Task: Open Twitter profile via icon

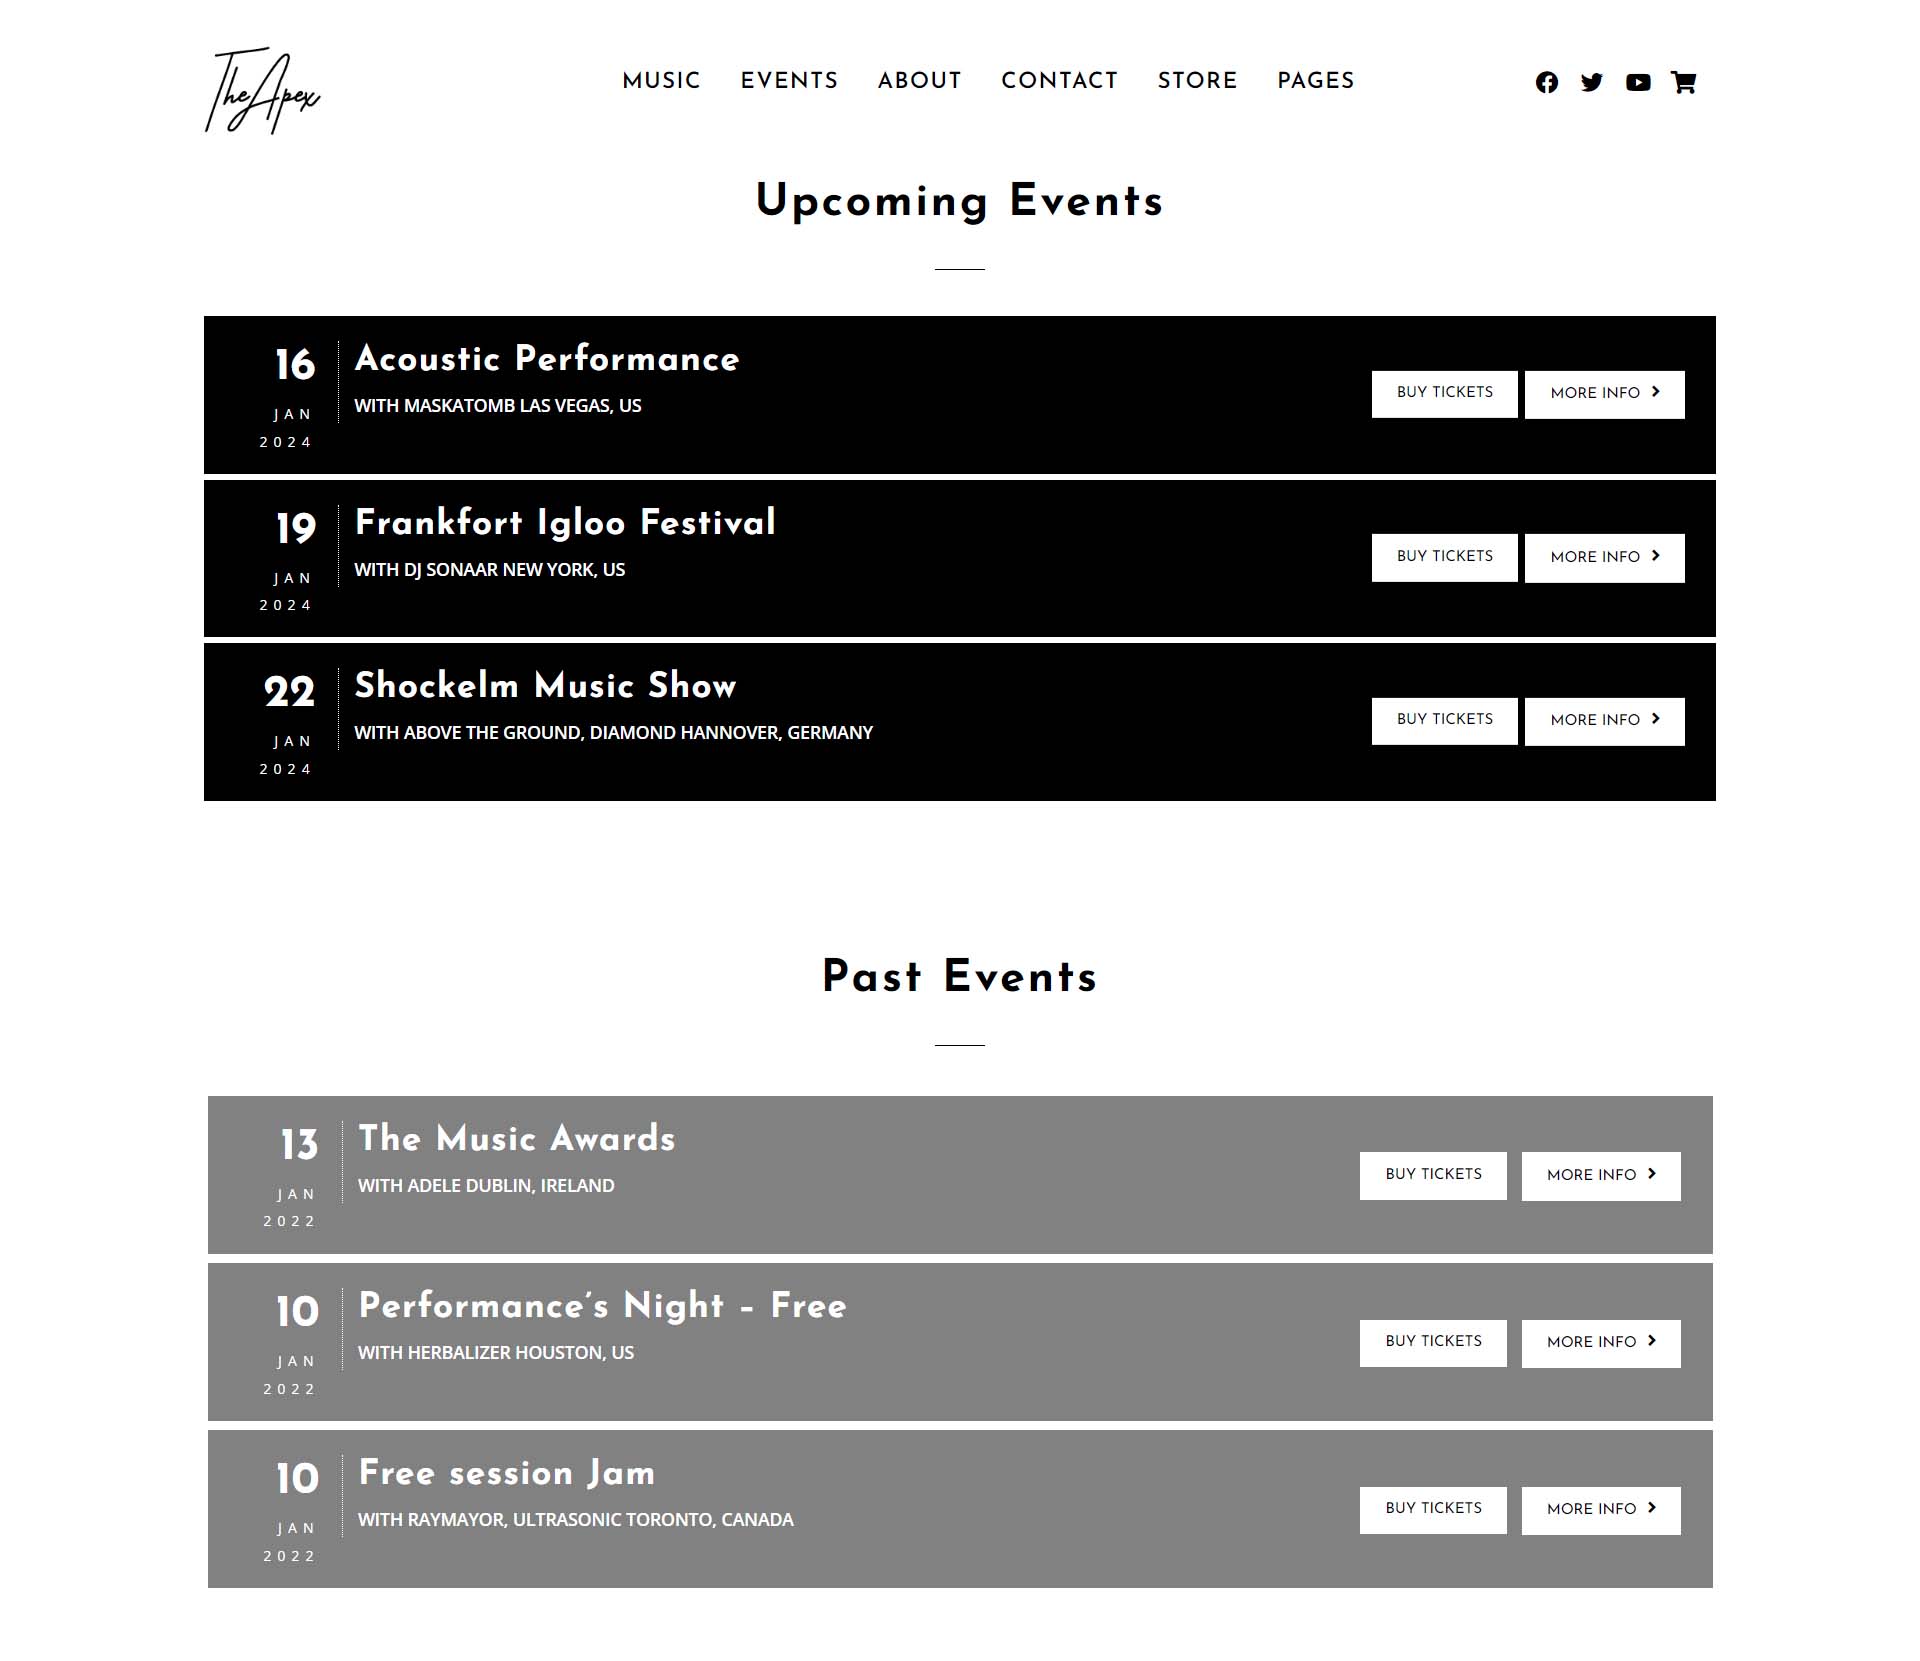Action: click(1590, 82)
